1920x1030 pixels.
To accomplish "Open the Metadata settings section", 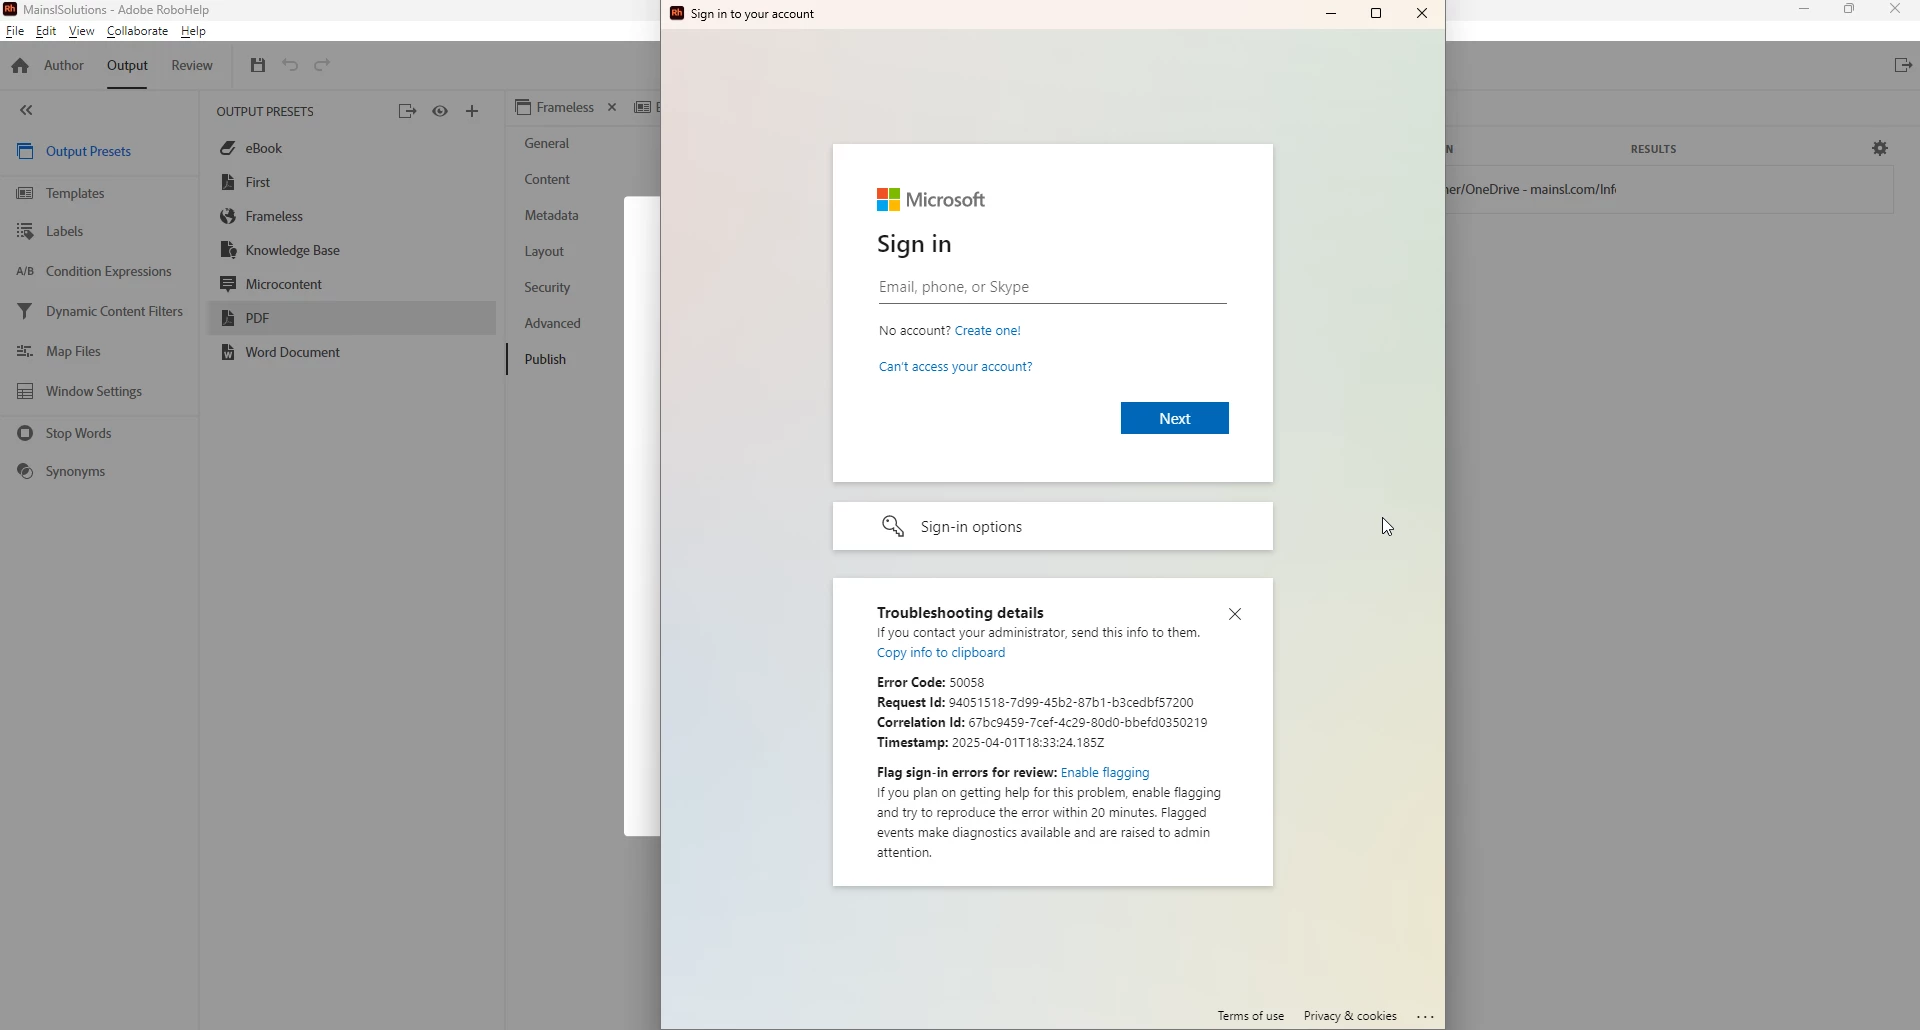I will 552,216.
